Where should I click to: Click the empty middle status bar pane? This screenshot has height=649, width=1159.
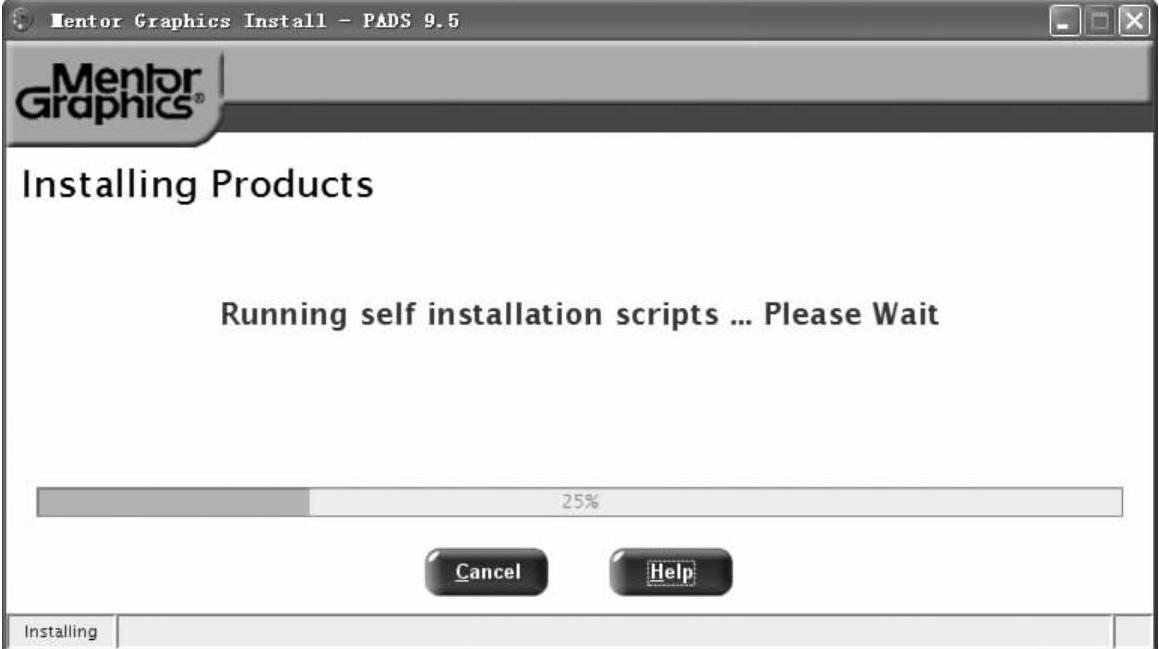[x=614, y=632]
